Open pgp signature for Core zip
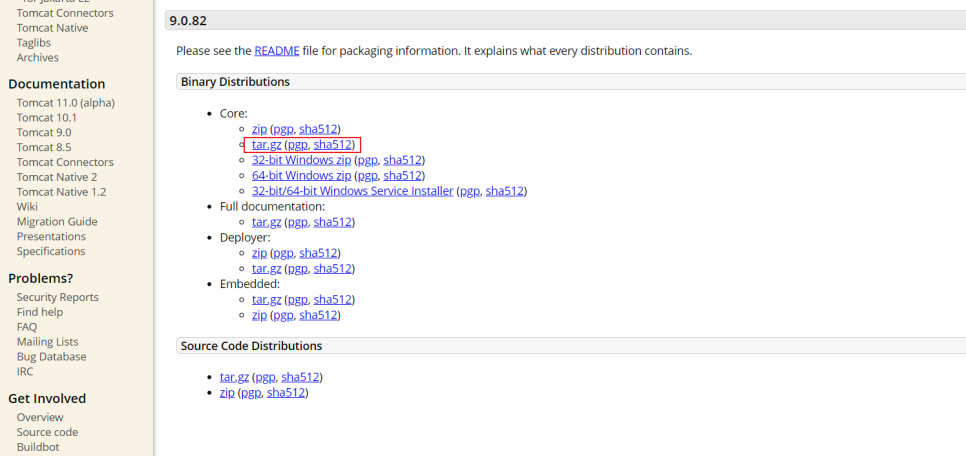 [x=283, y=129]
